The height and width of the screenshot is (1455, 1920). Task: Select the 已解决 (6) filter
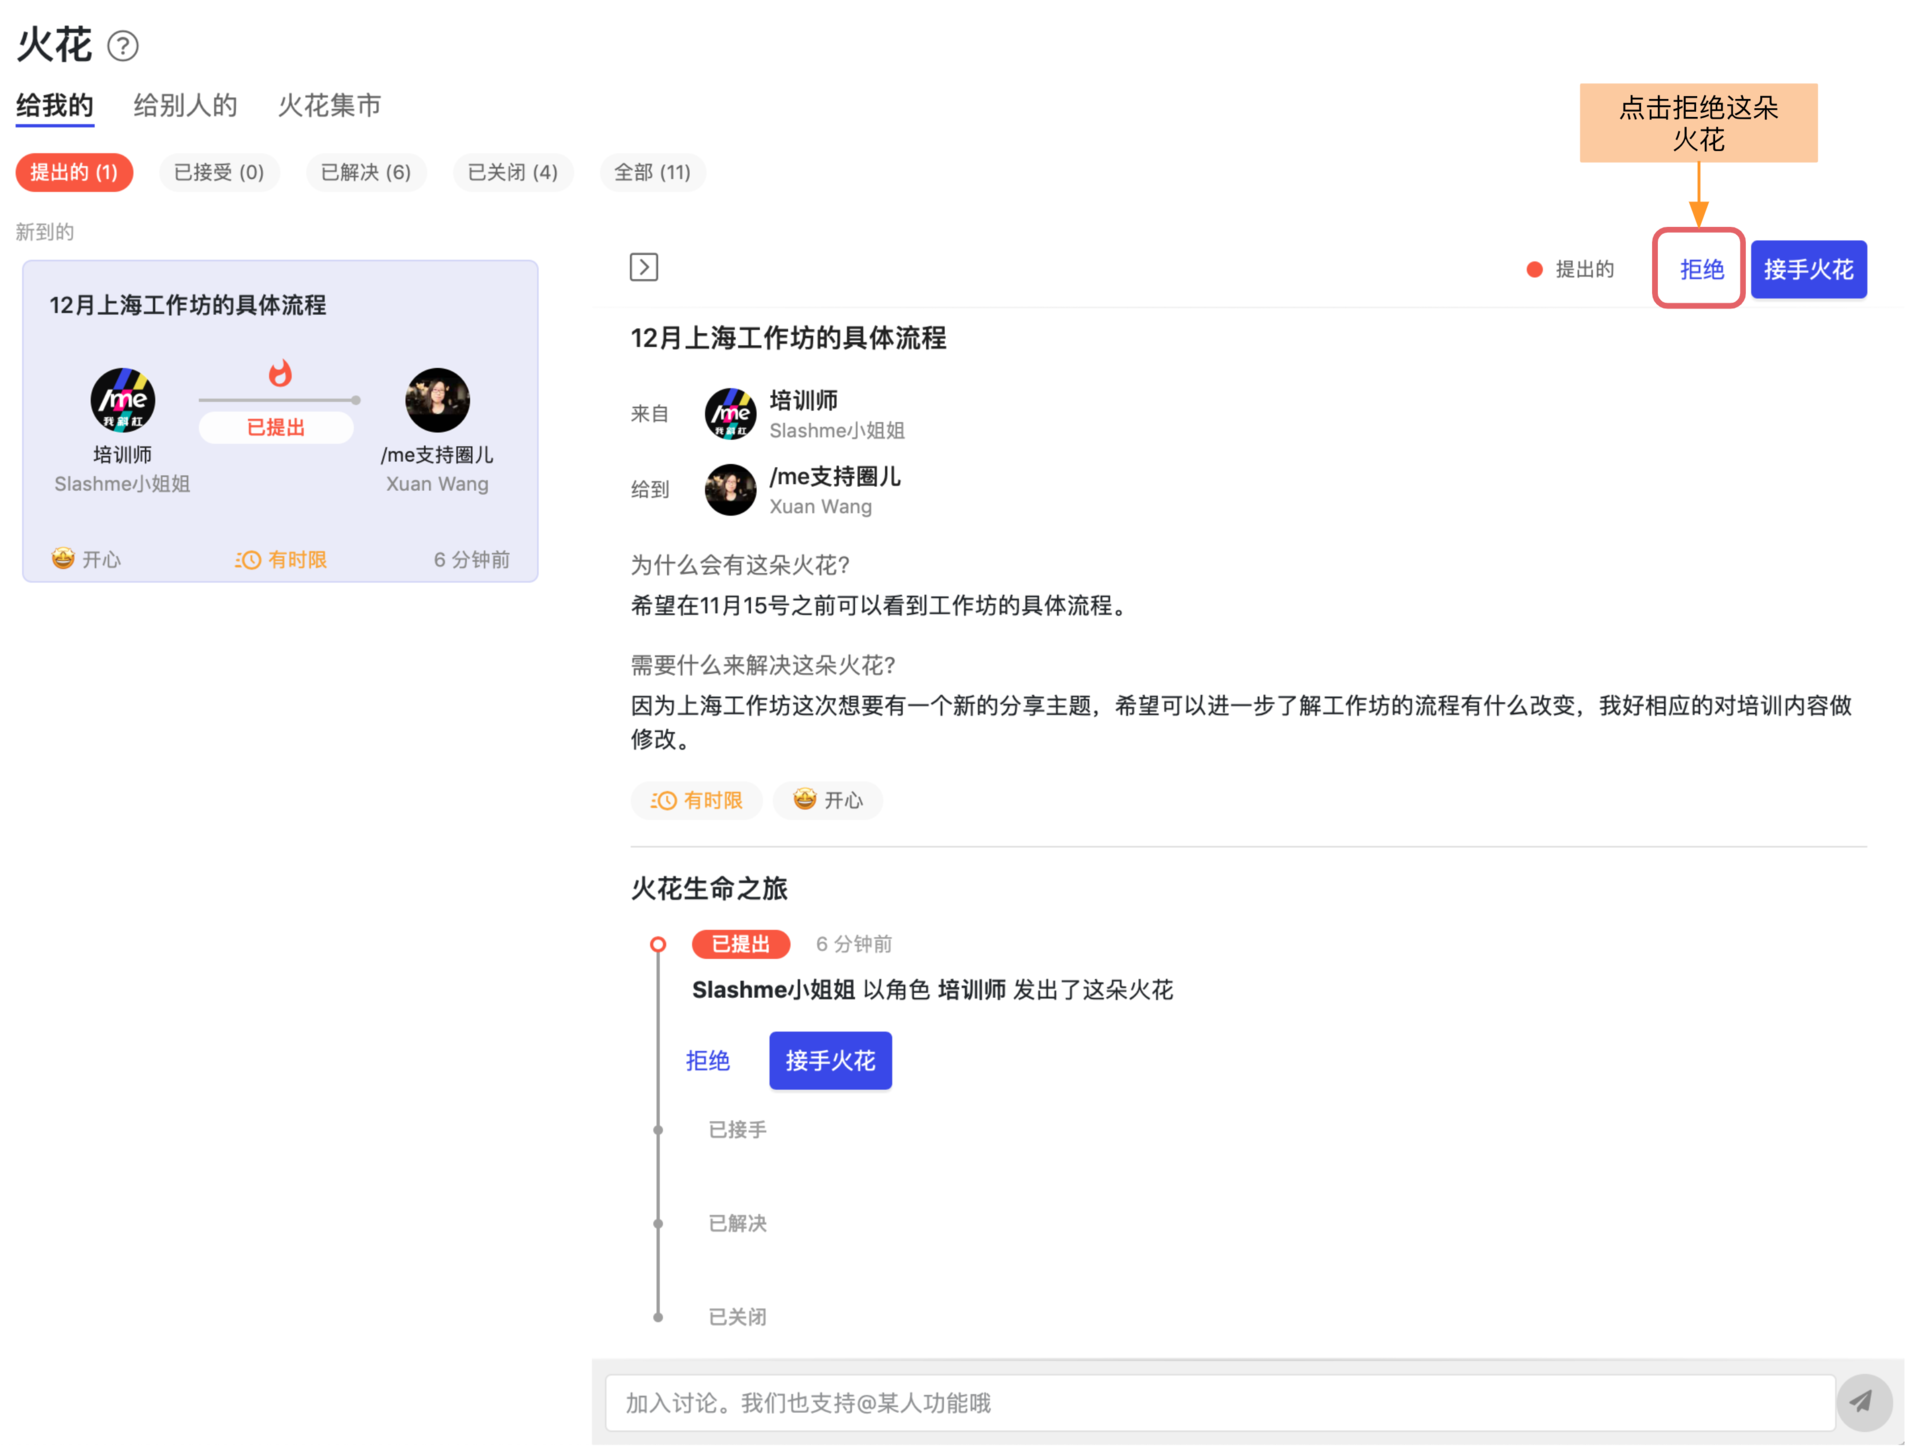[366, 172]
